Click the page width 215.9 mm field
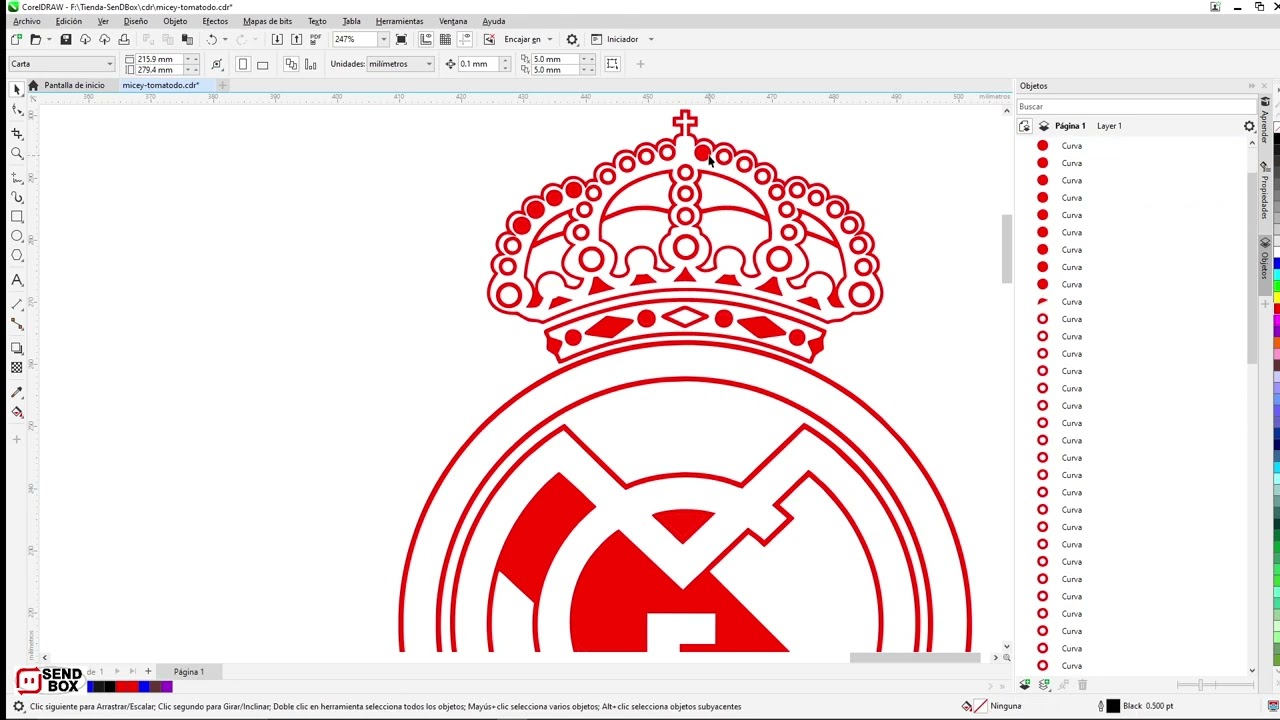The height and width of the screenshot is (720, 1280). pyautogui.click(x=161, y=59)
